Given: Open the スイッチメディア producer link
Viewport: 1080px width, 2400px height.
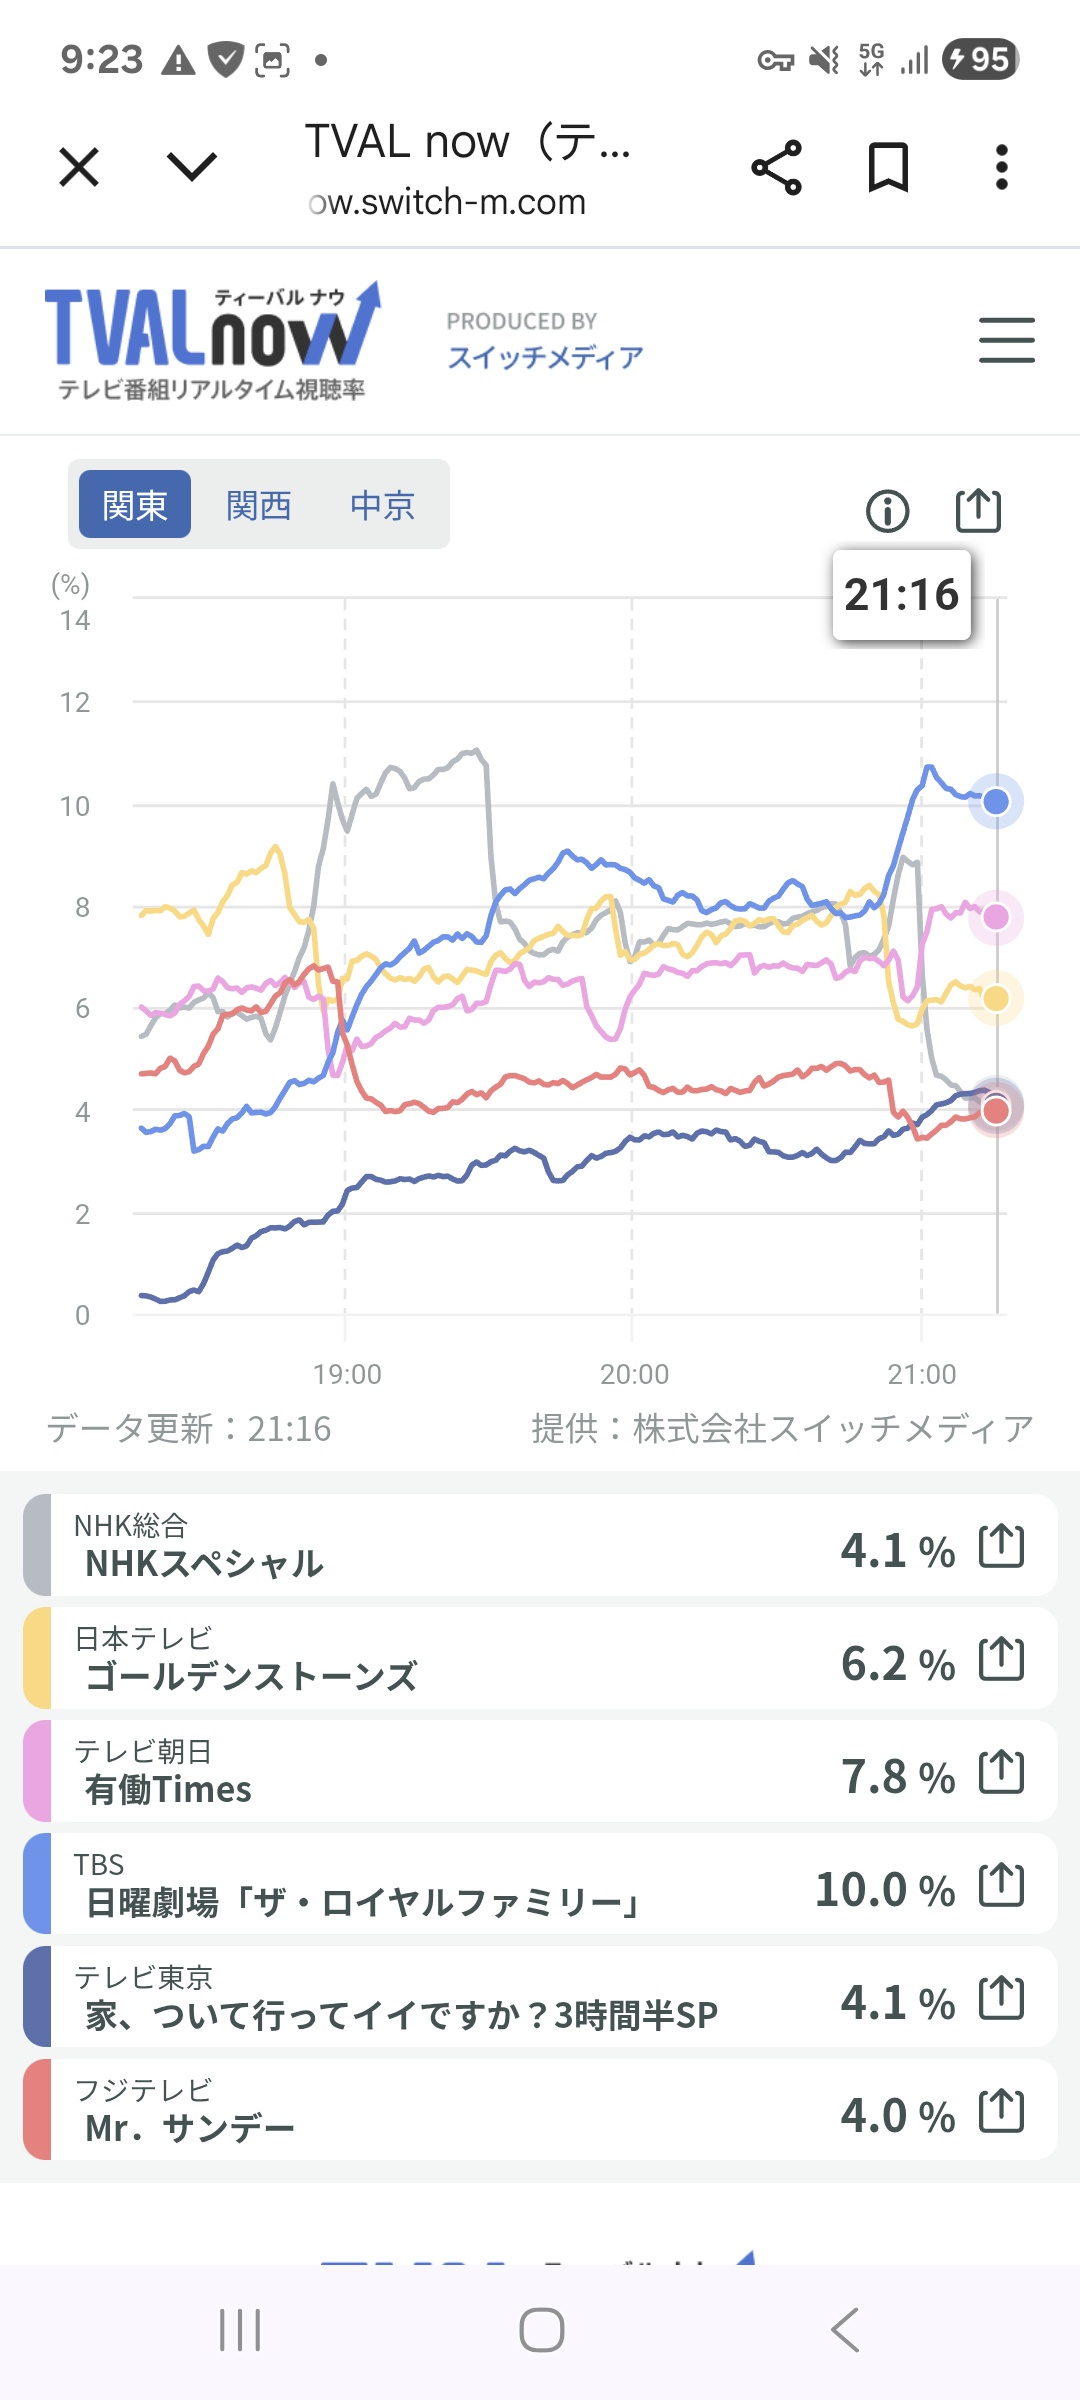Looking at the screenshot, I should [x=545, y=357].
